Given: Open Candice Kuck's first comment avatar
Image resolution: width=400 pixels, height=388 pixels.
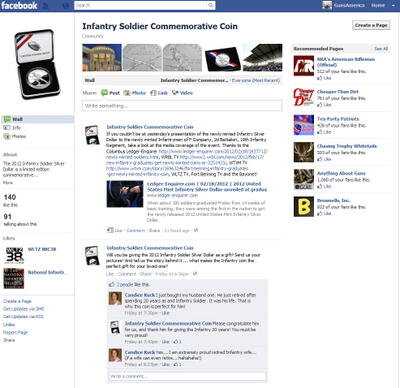Looking at the screenshot, I should tap(115, 298).
